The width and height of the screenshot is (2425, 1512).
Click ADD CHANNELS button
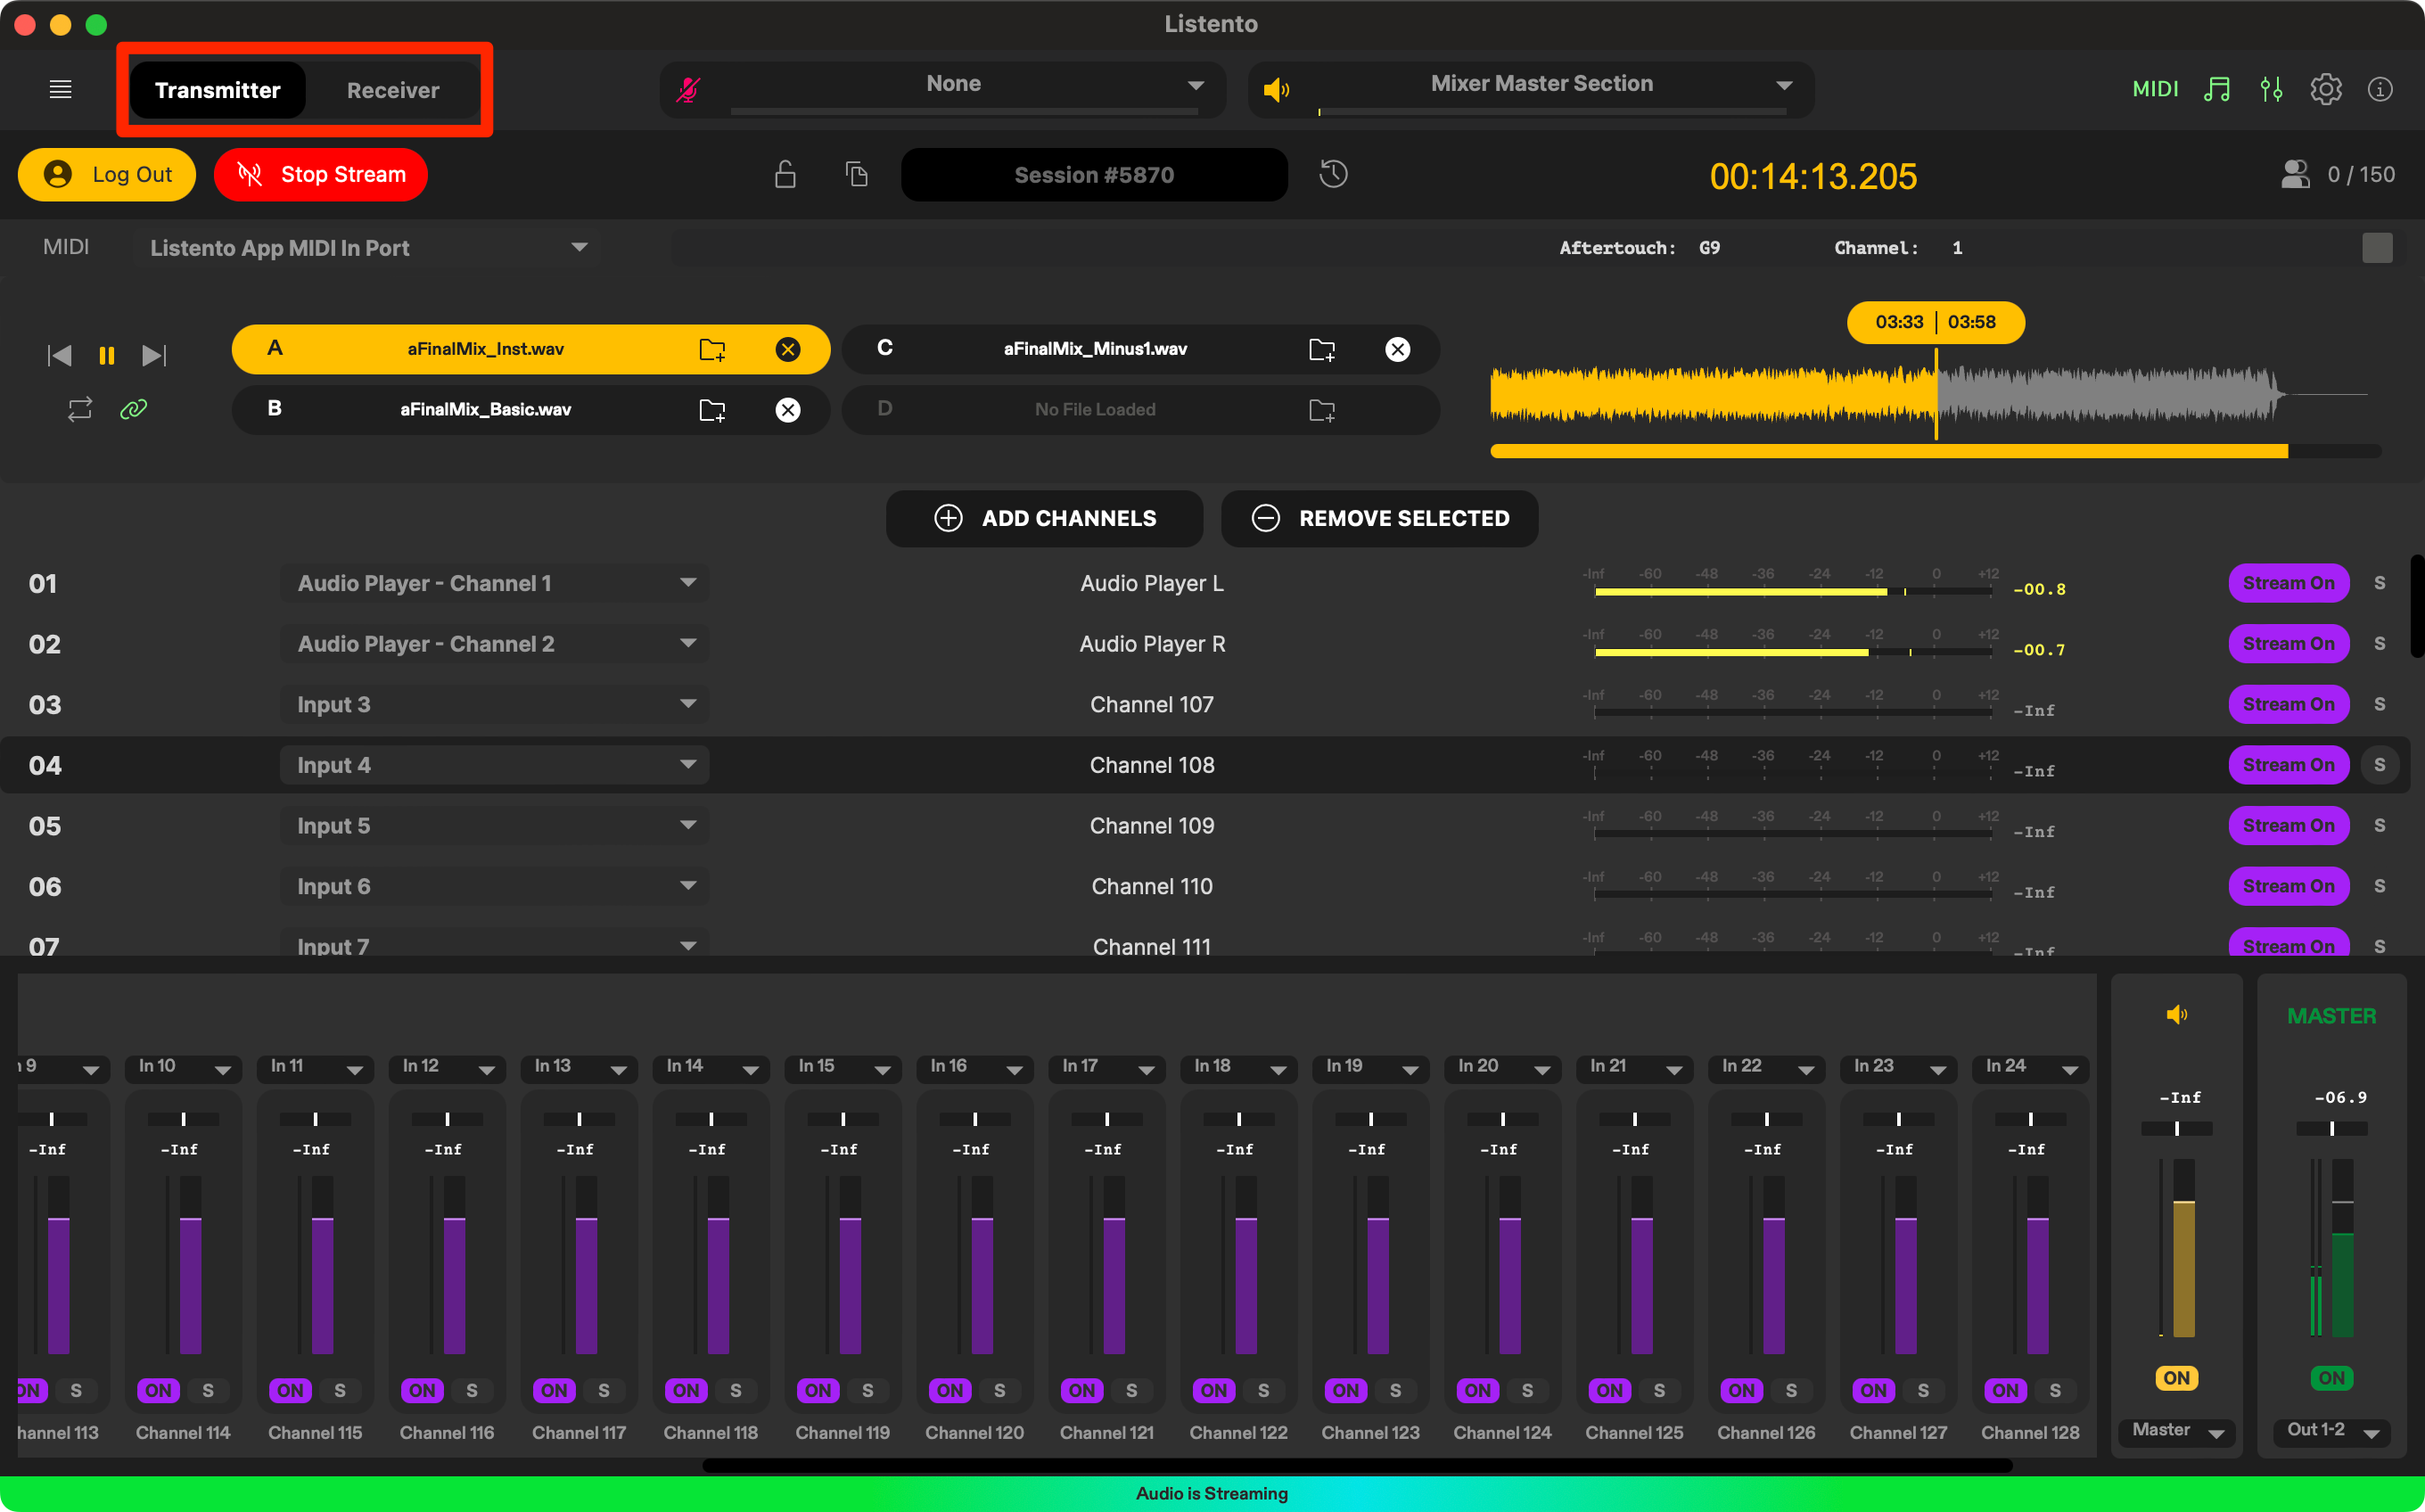coord(1044,518)
